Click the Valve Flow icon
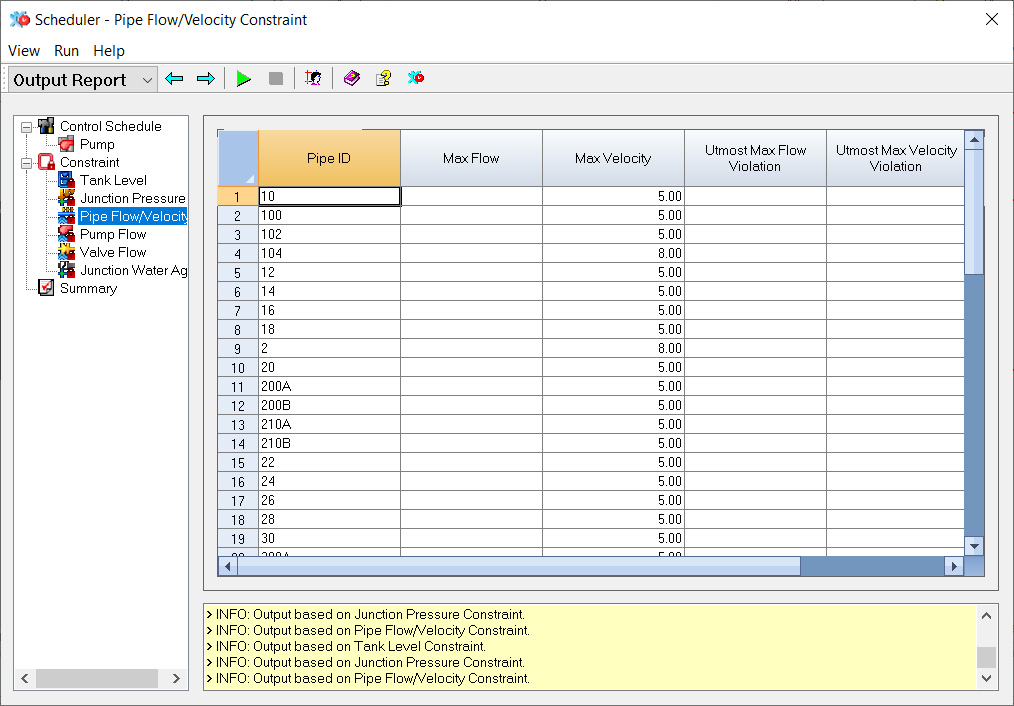Image resolution: width=1014 pixels, height=706 pixels. (66, 252)
